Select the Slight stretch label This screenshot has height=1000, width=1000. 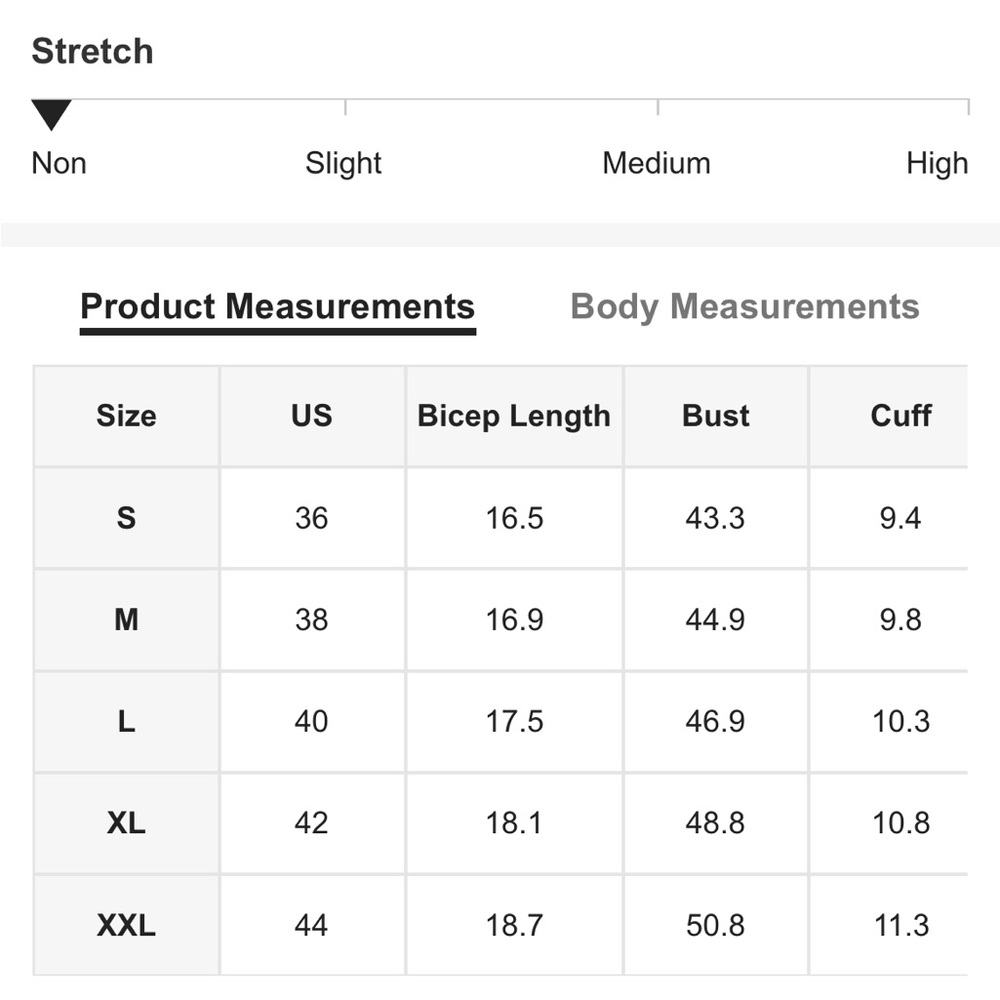pyautogui.click(x=343, y=163)
